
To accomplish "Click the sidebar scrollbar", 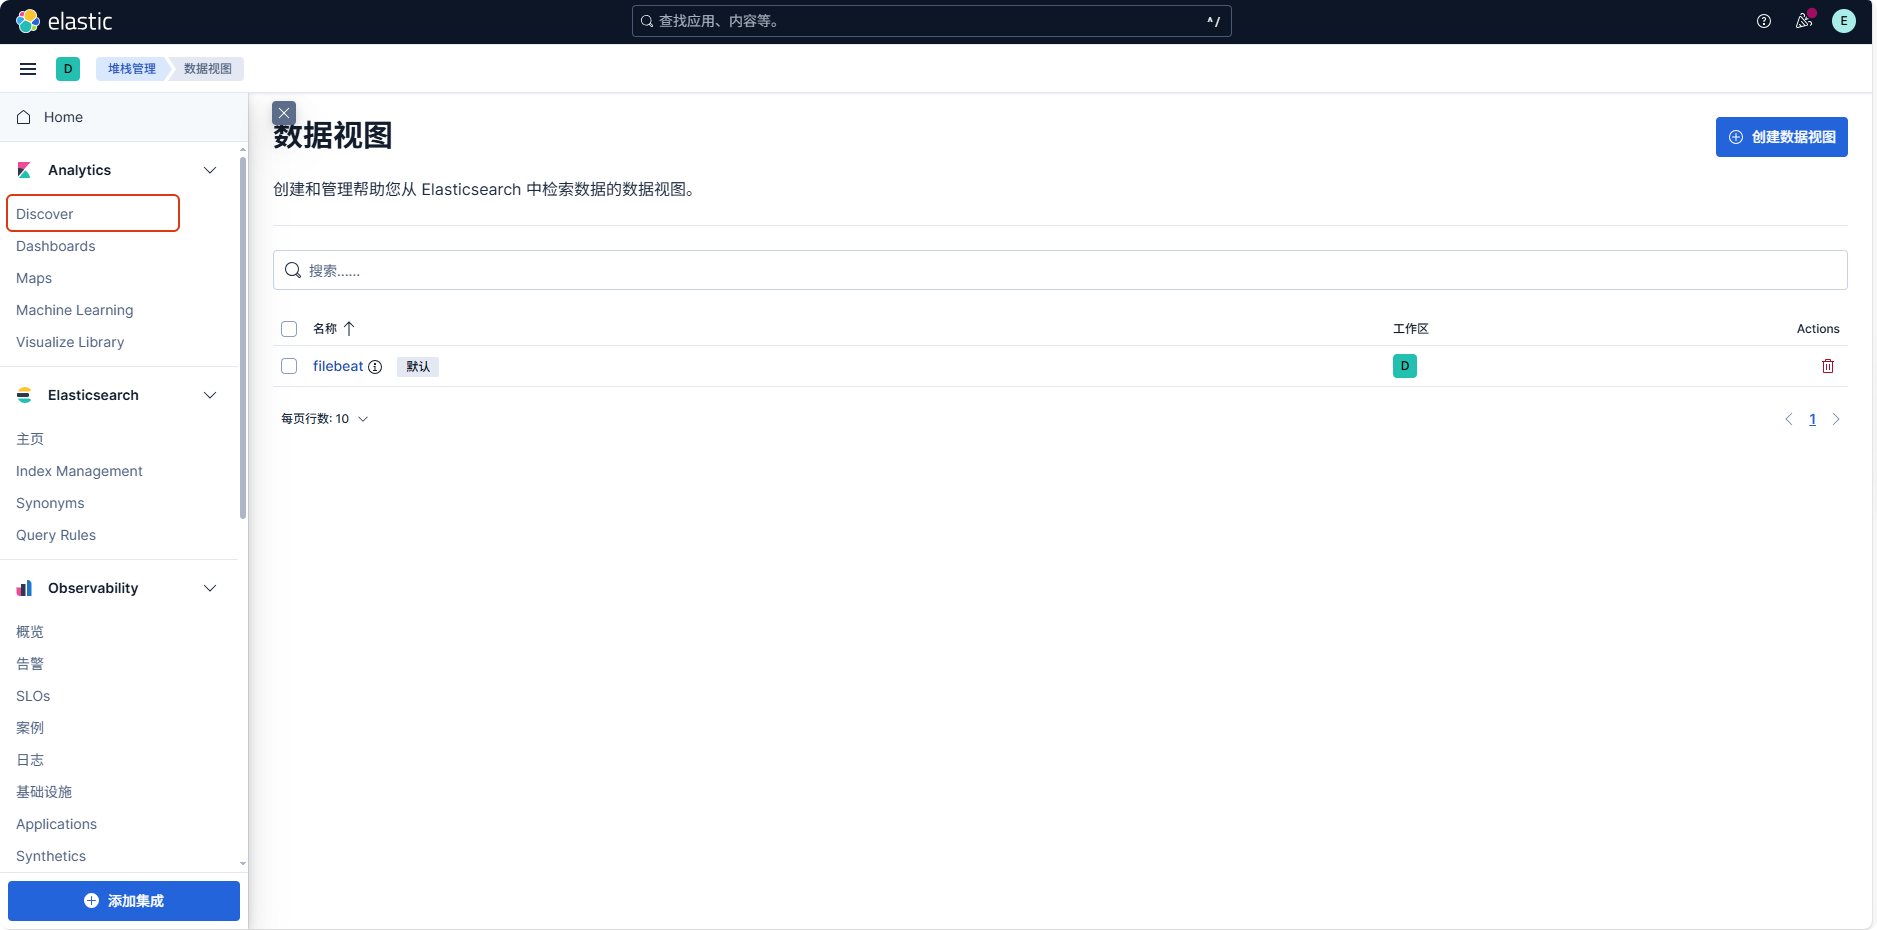I will click(243, 337).
